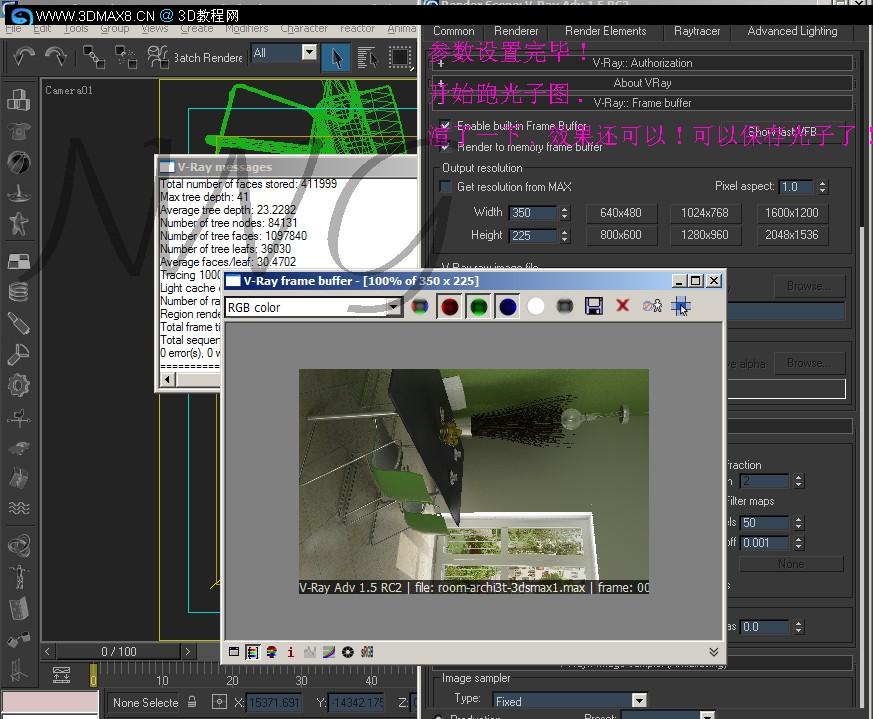873x719 pixels.
Task: Open the RGB color channel dropdown
Action: tap(394, 307)
